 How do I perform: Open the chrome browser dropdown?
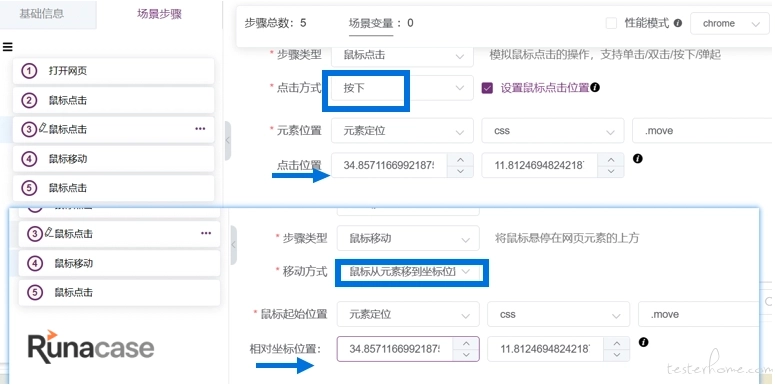(x=729, y=23)
